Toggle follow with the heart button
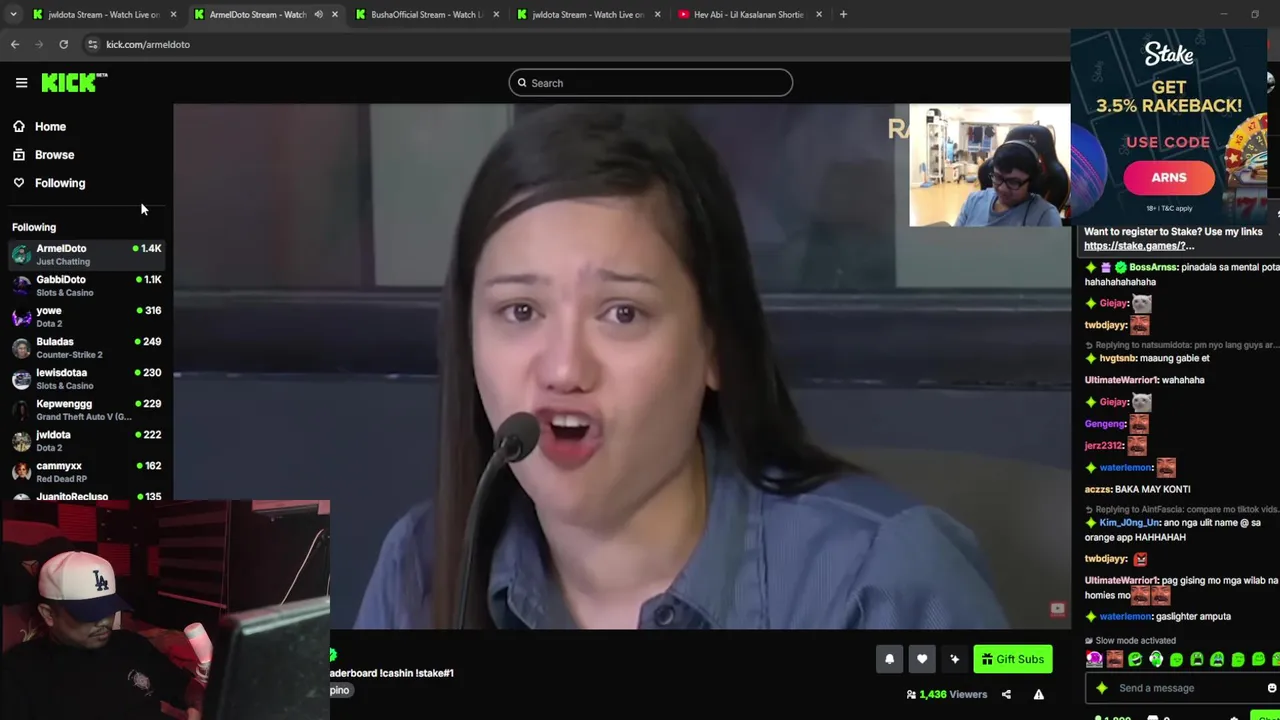This screenshot has width=1280, height=720. click(x=922, y=659)
